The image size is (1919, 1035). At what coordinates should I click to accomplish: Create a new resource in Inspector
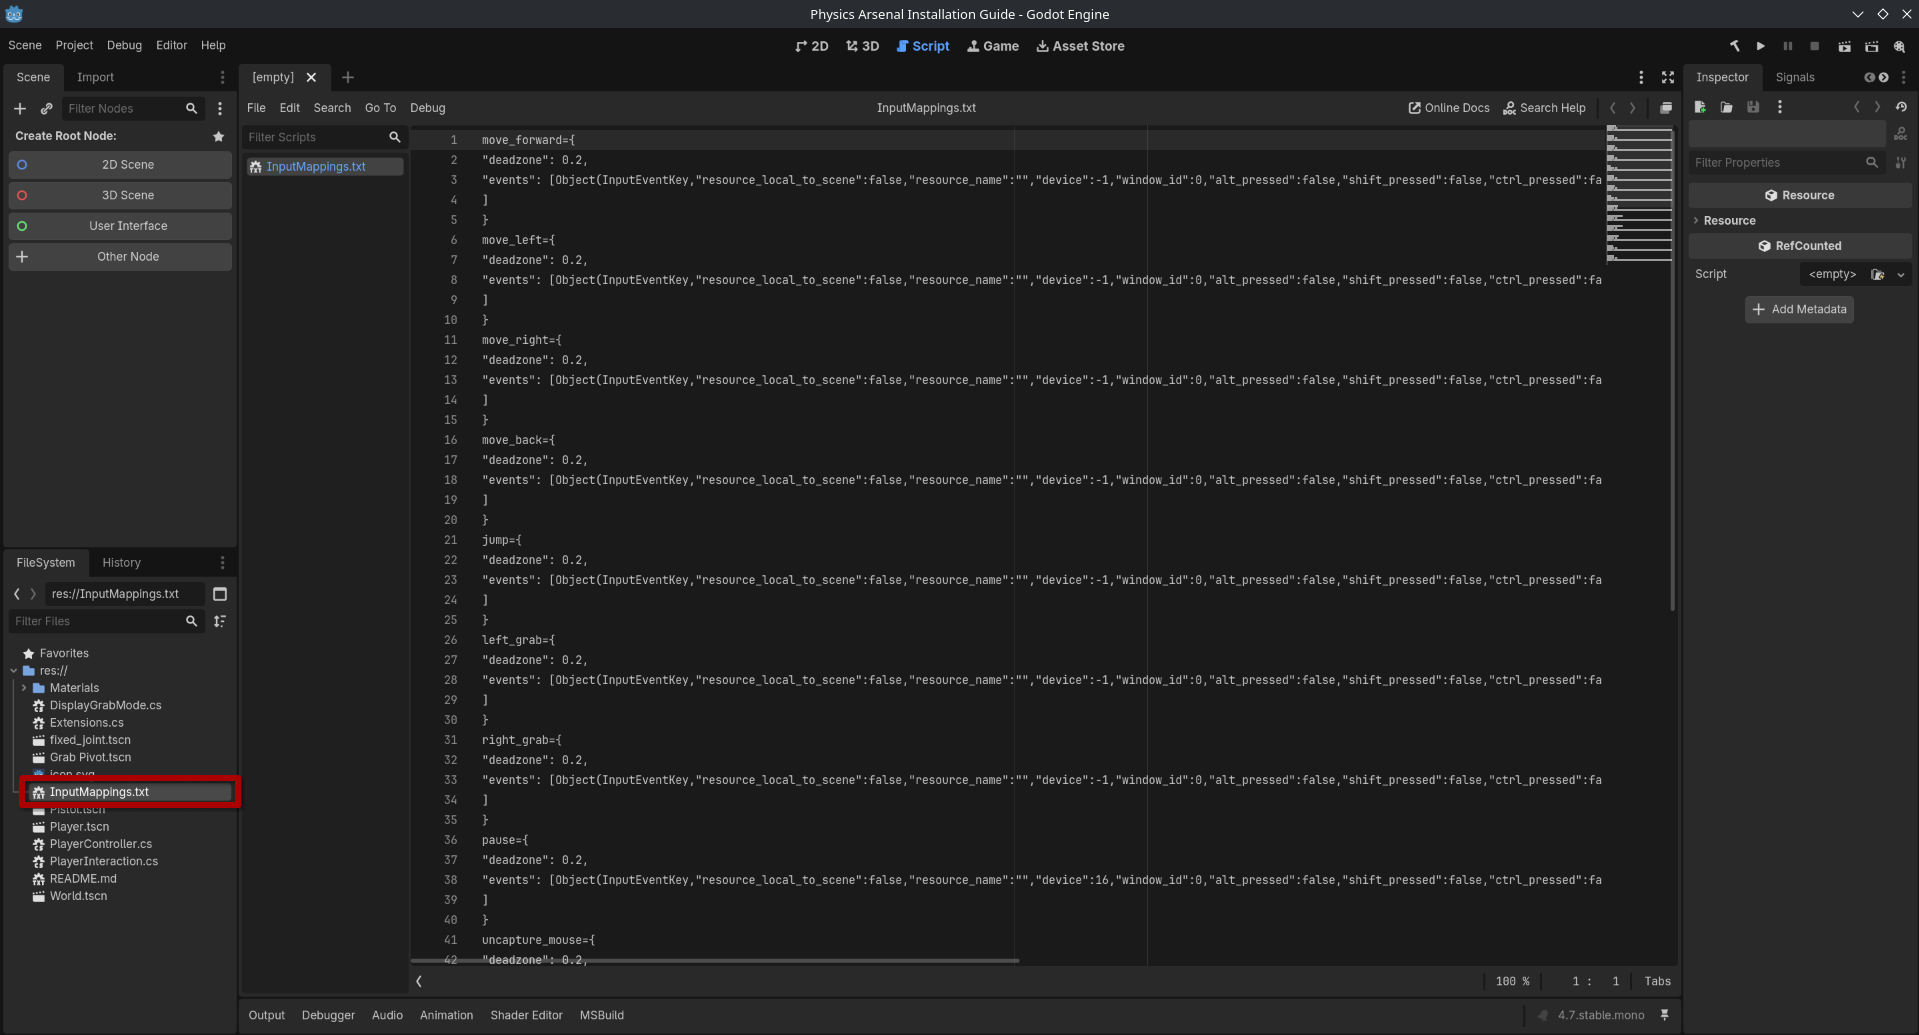tap(1700, 107)
